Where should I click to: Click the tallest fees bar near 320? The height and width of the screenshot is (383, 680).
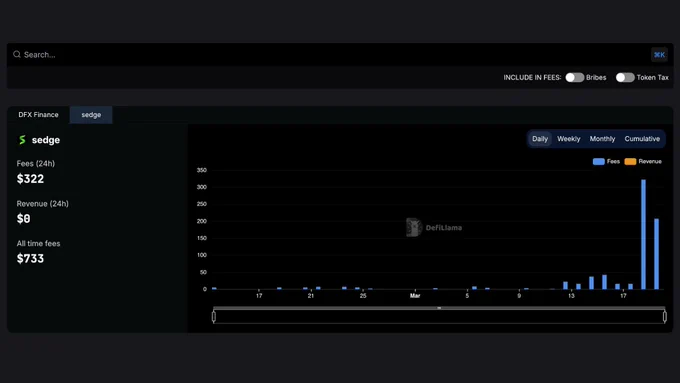[644, 234]
